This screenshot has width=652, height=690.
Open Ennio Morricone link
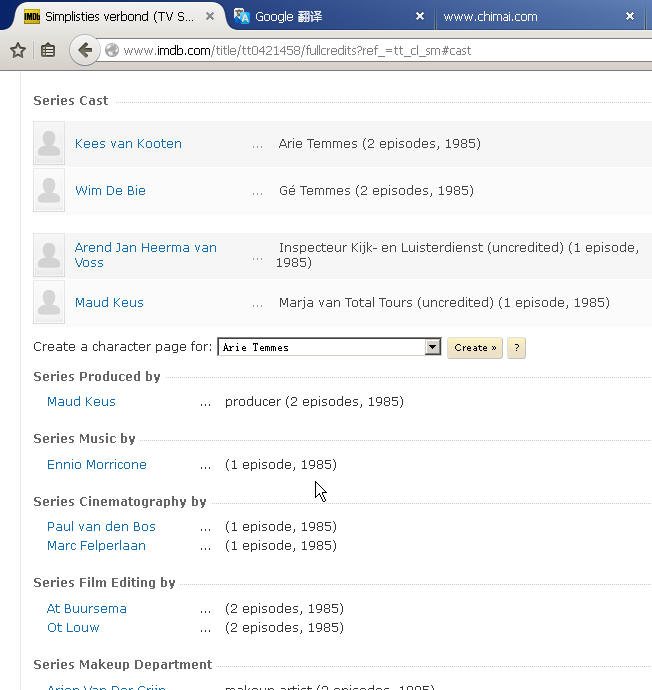(97, 465)
